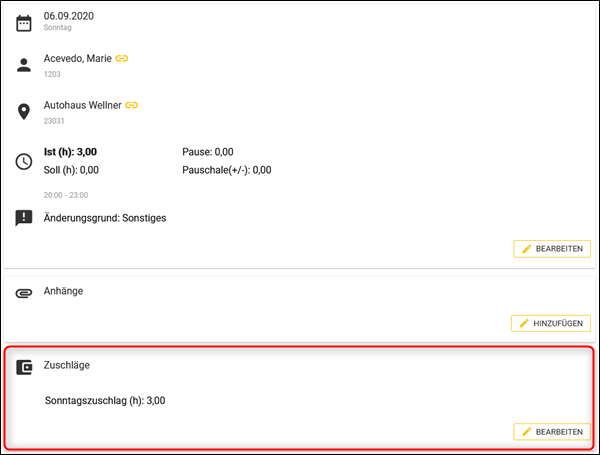
Task: Click the change reason speech bubble icon
Action: [24, 217]
